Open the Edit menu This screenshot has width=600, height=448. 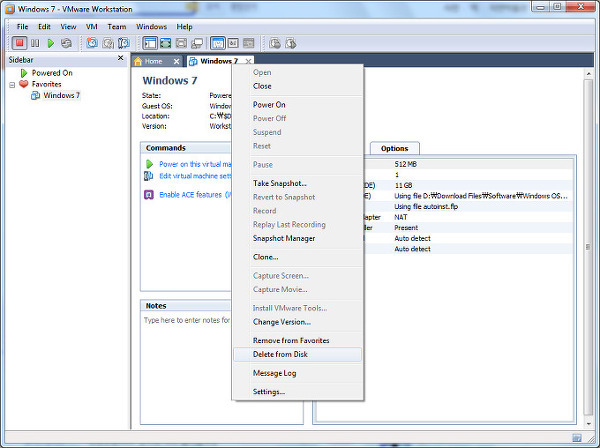[x=44, y=27]
